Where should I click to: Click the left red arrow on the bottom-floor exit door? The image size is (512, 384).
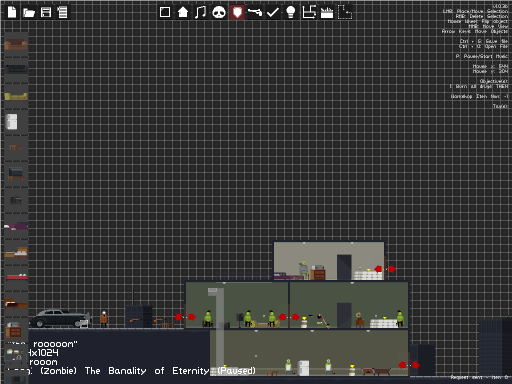[402, 365]
